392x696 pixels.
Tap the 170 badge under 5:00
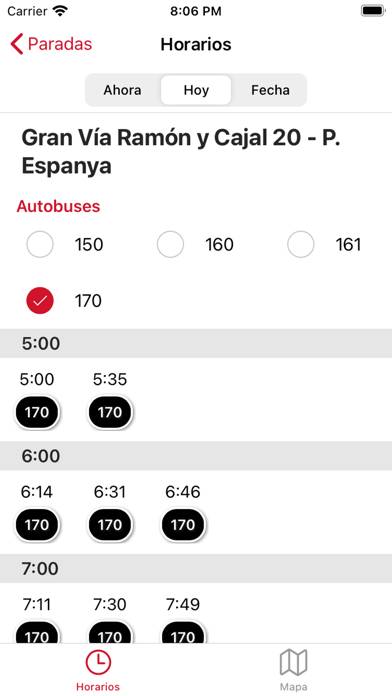coord(37,413)
